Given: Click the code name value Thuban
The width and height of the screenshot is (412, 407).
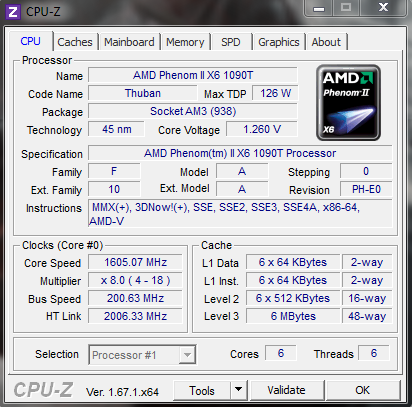Looking at the screenshot, I should (143, 93).
